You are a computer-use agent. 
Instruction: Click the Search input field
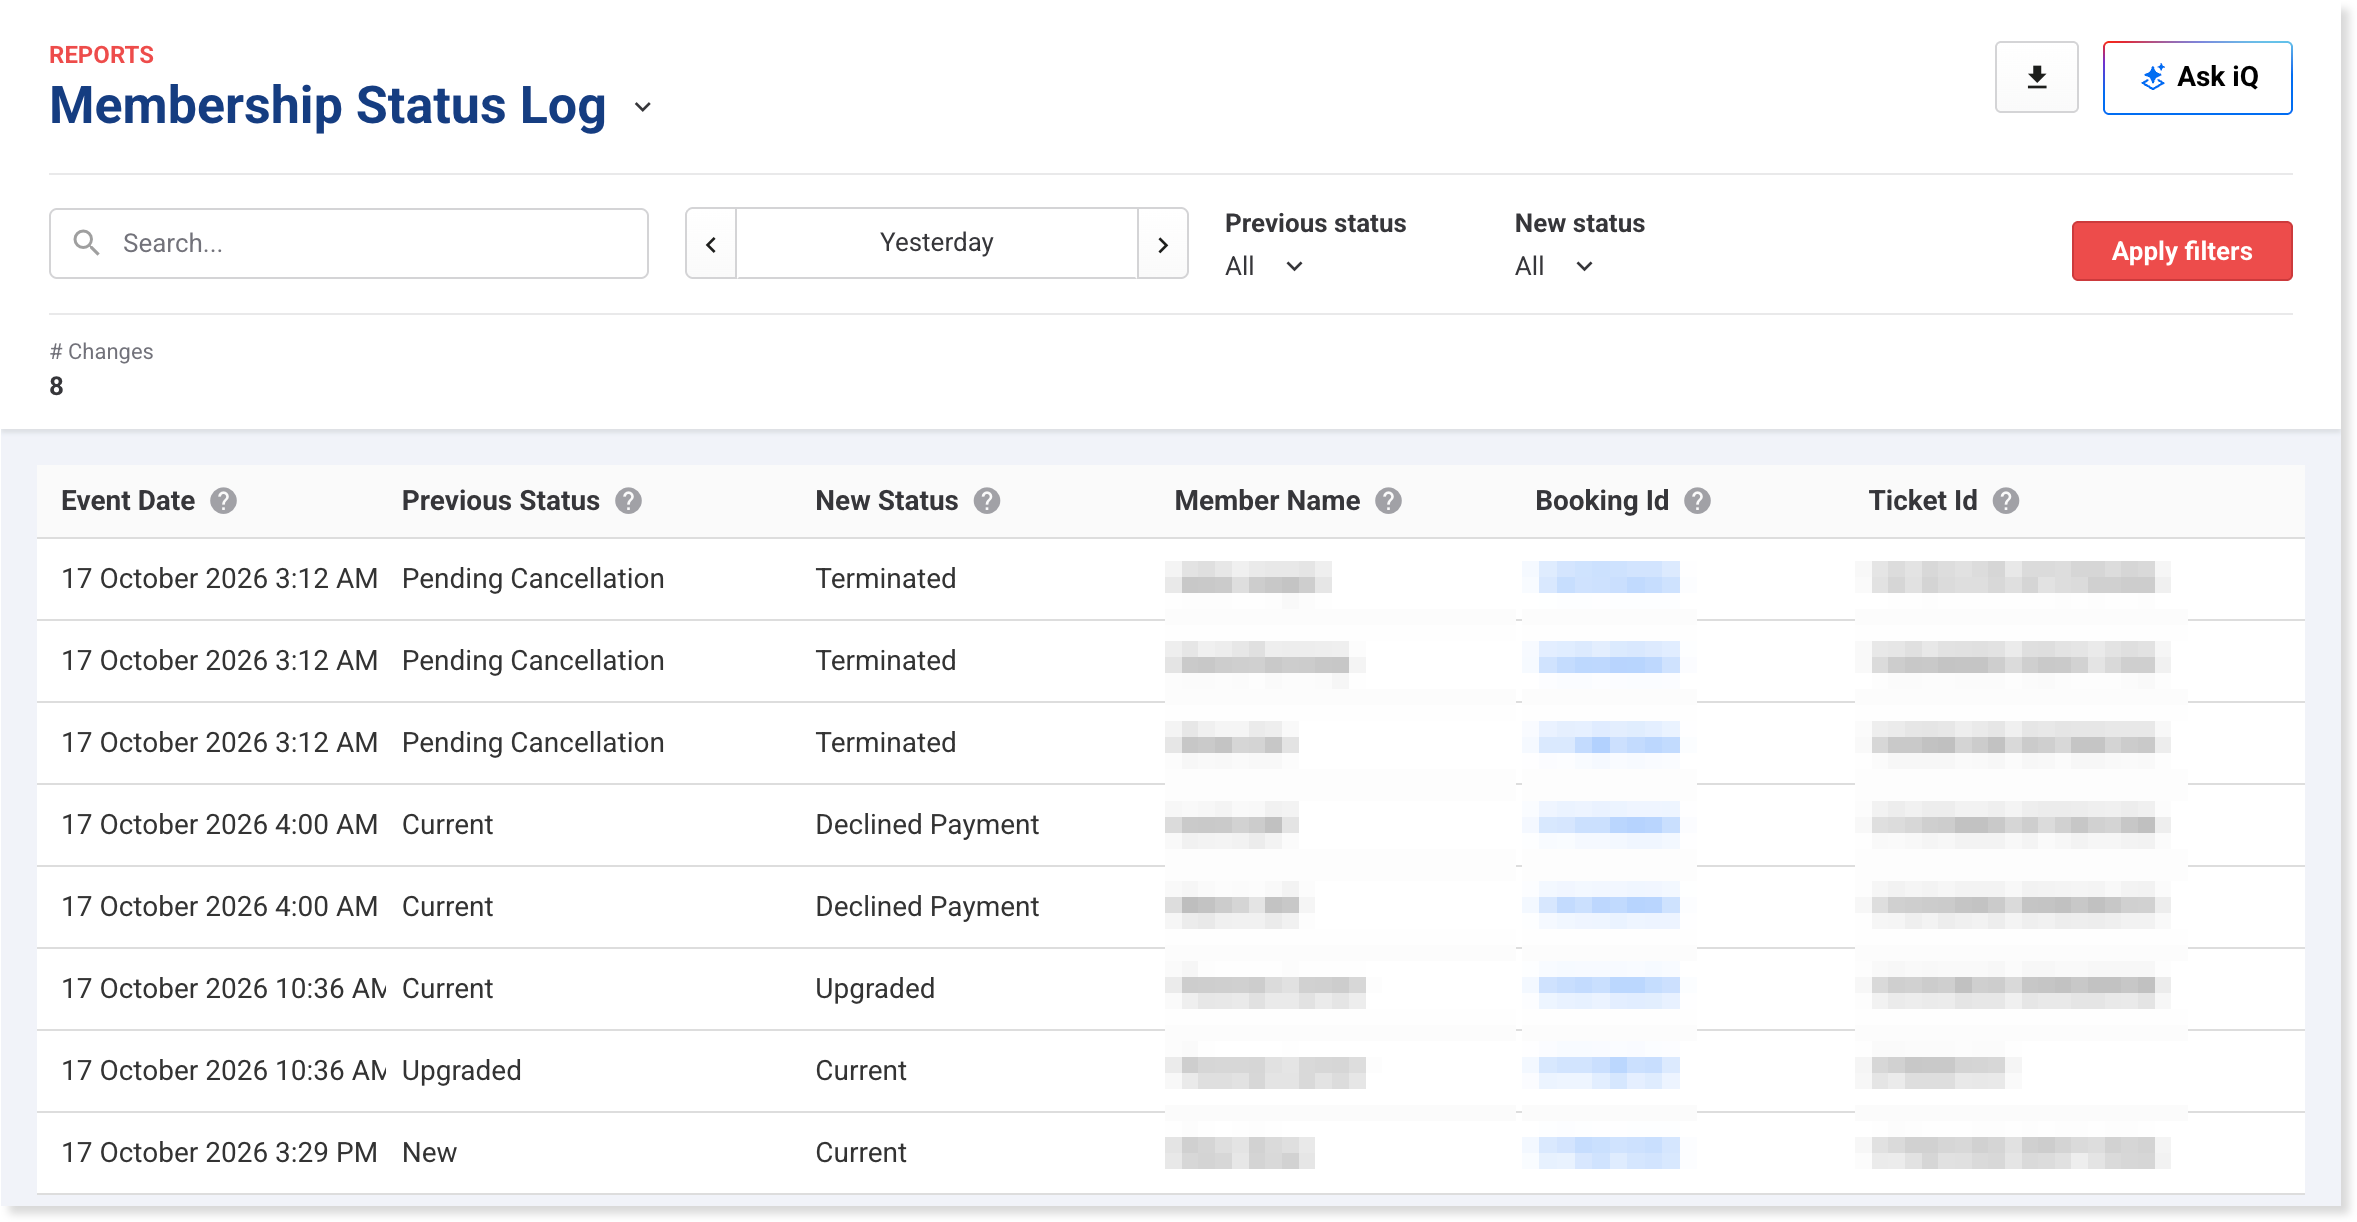click(x=349, y=243)
